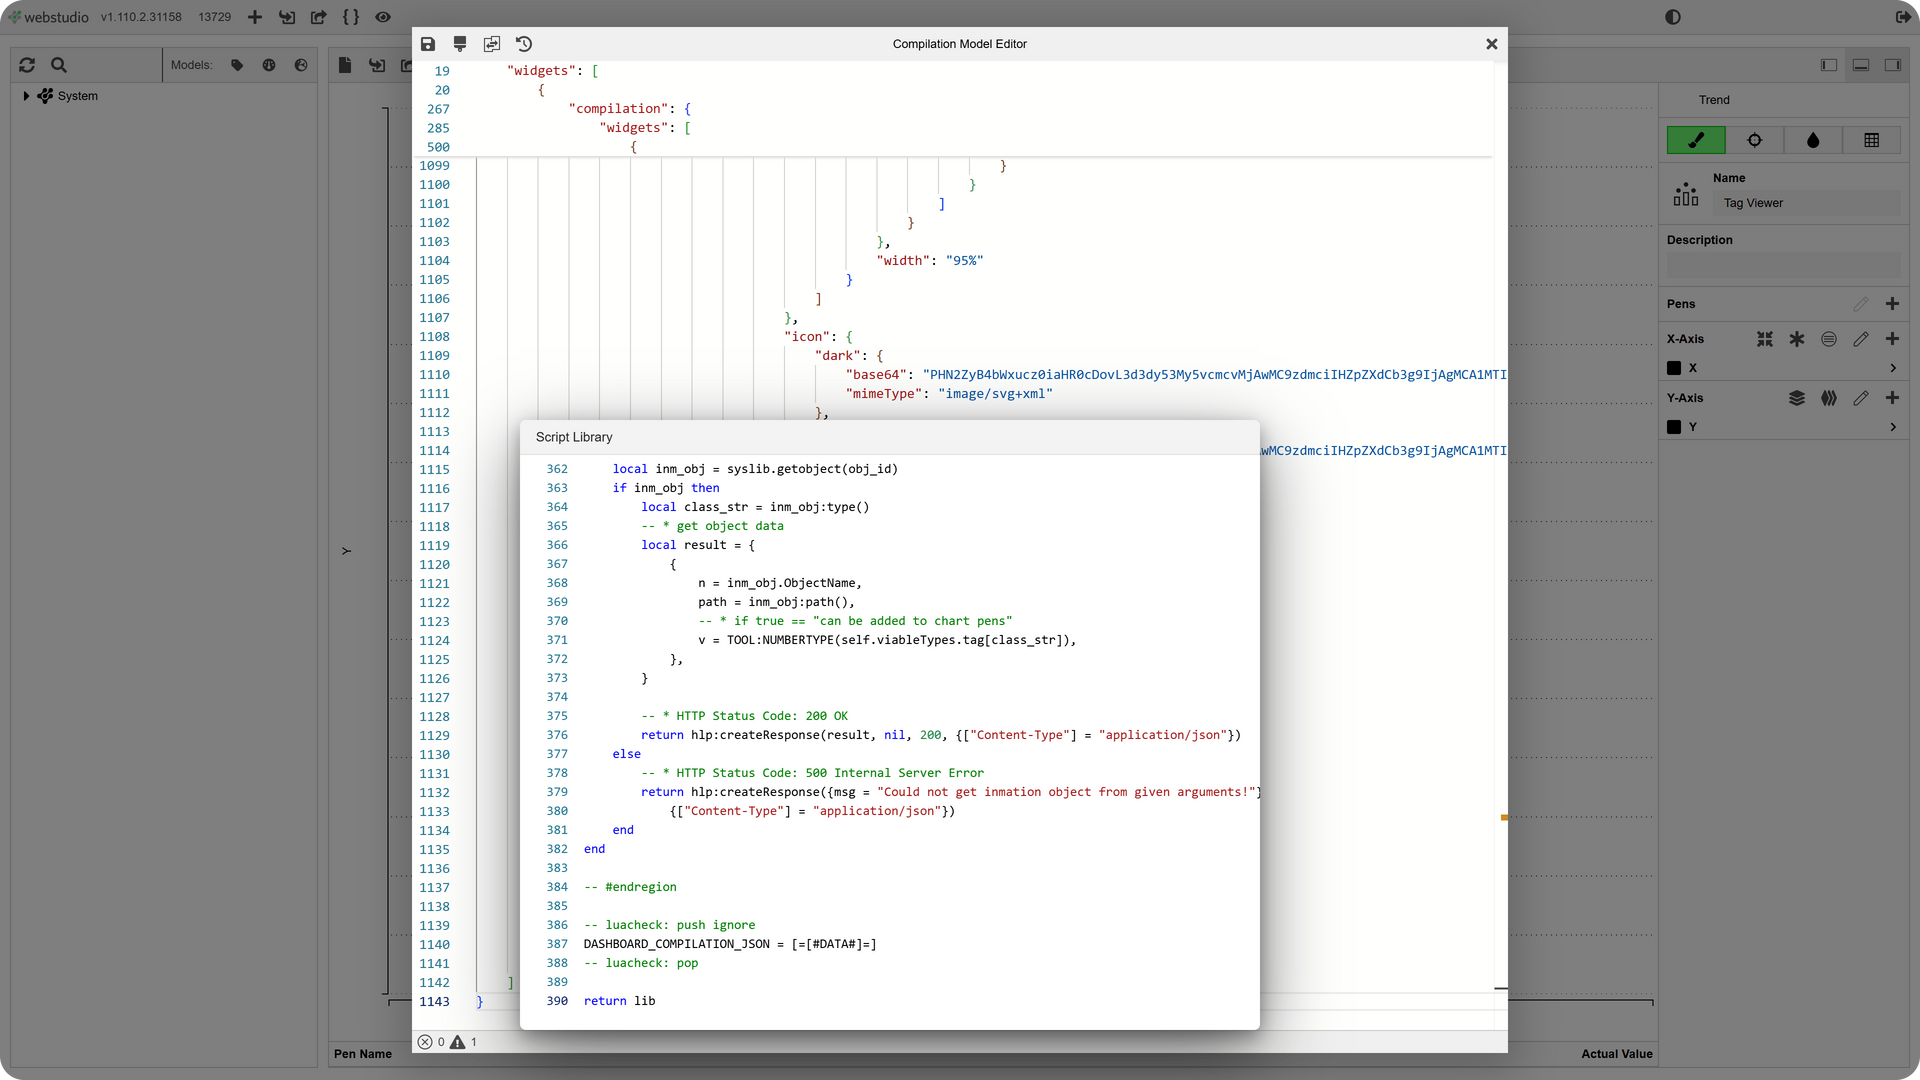Select the tag model icon next to Models
This screenshot has width=1920, height=1080.
click(x=237, y=65)
